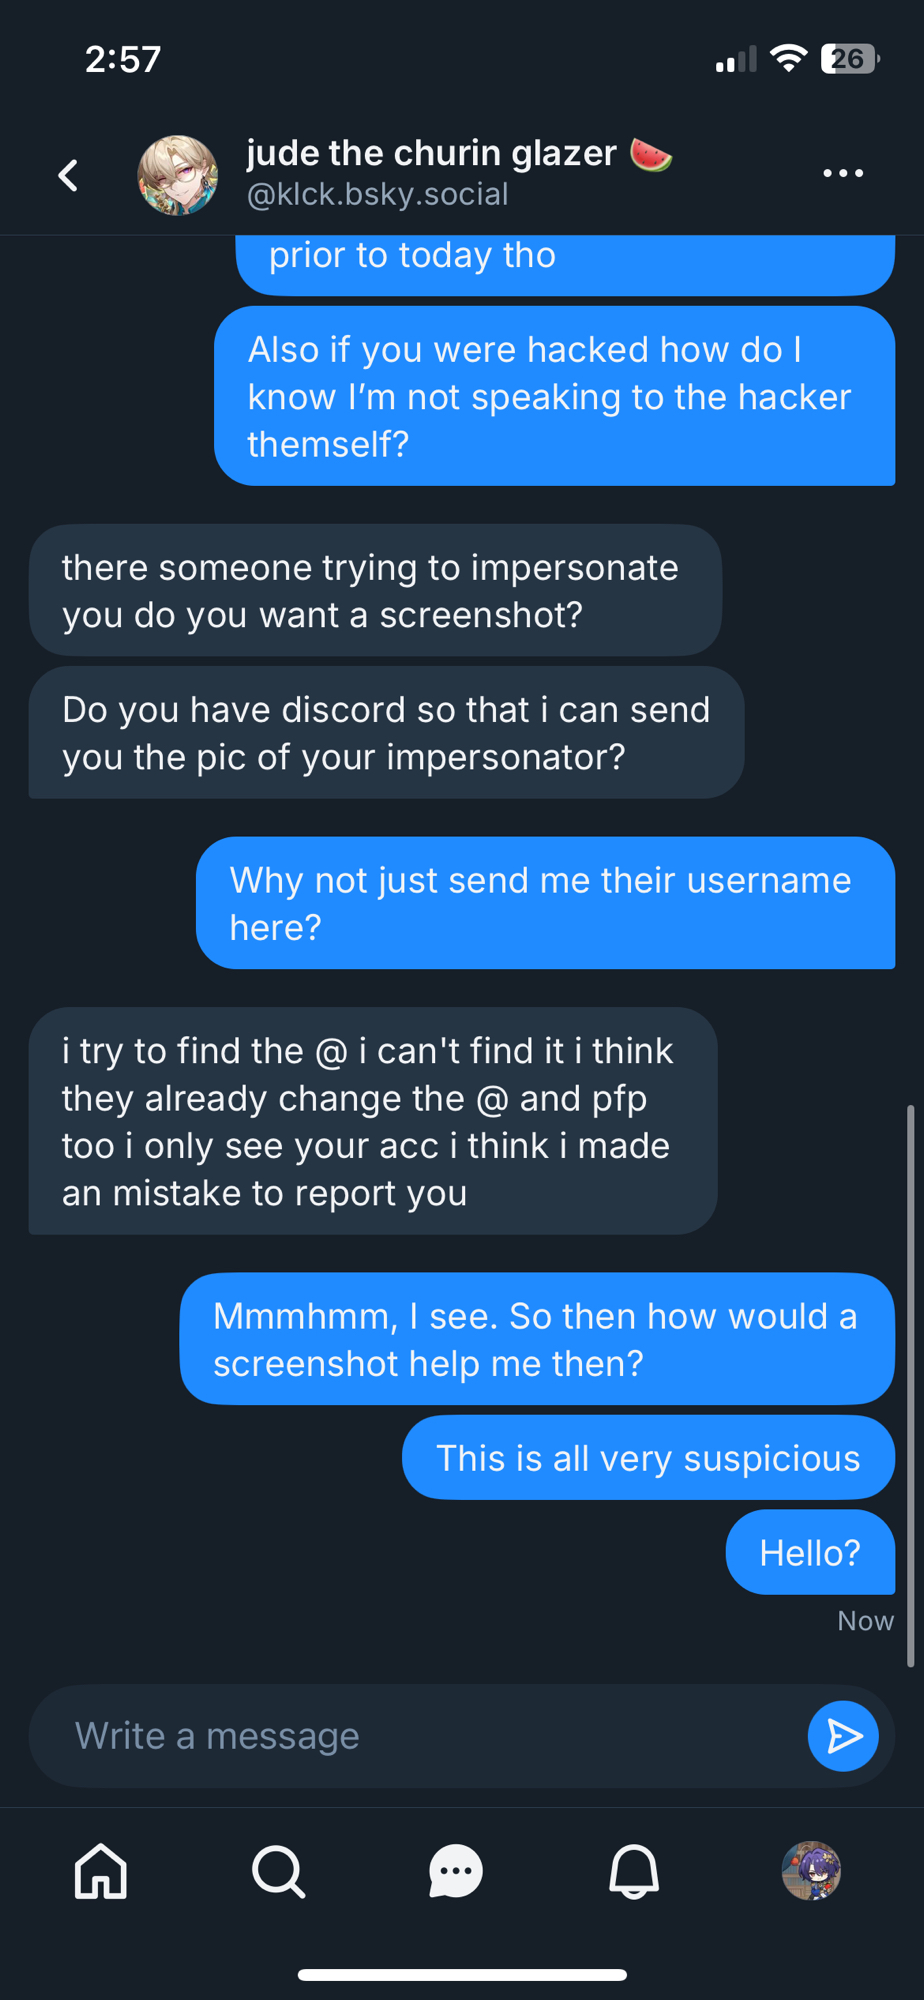Tap the back arrow in the chat header
This screenshot has width=924, height=2000.
pyautogui.click(x=68, y=176)
